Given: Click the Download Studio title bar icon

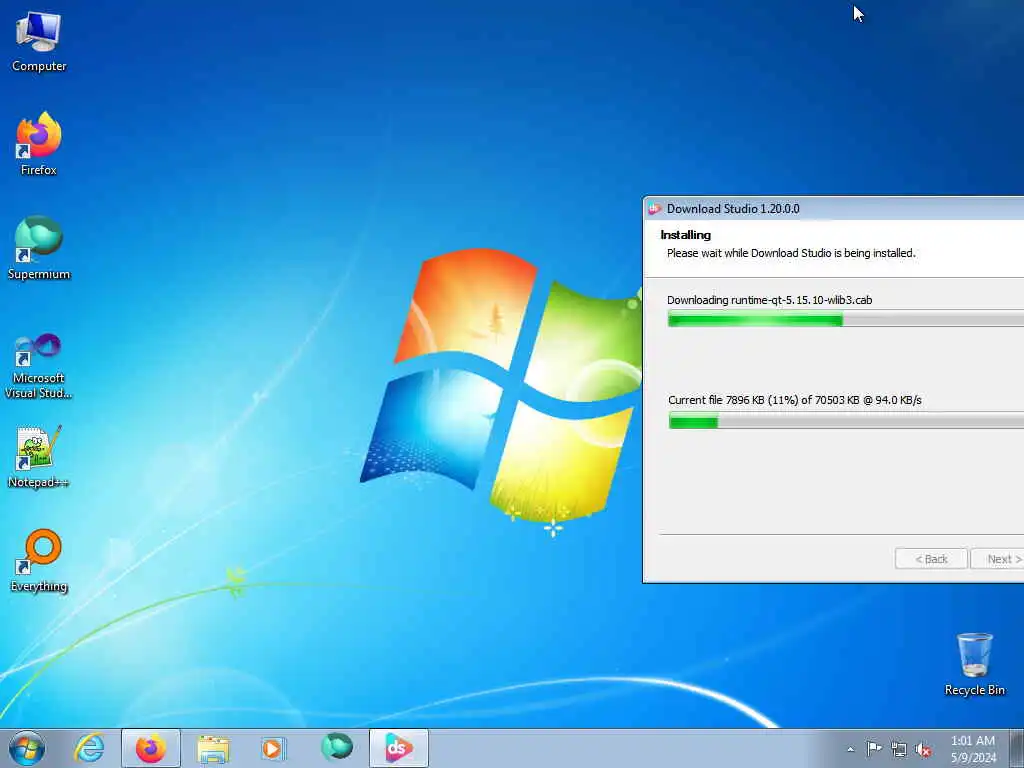Looking at the screenshot, I should pos(655,209).
